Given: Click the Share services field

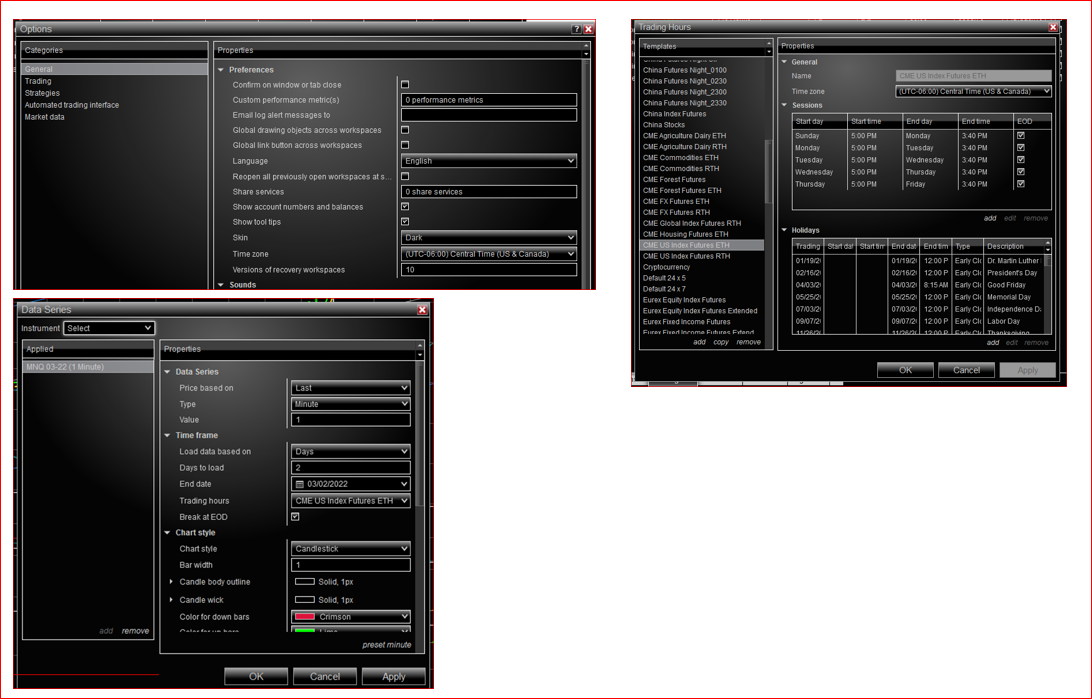Looking at the screenshot, I should (489, 191).
